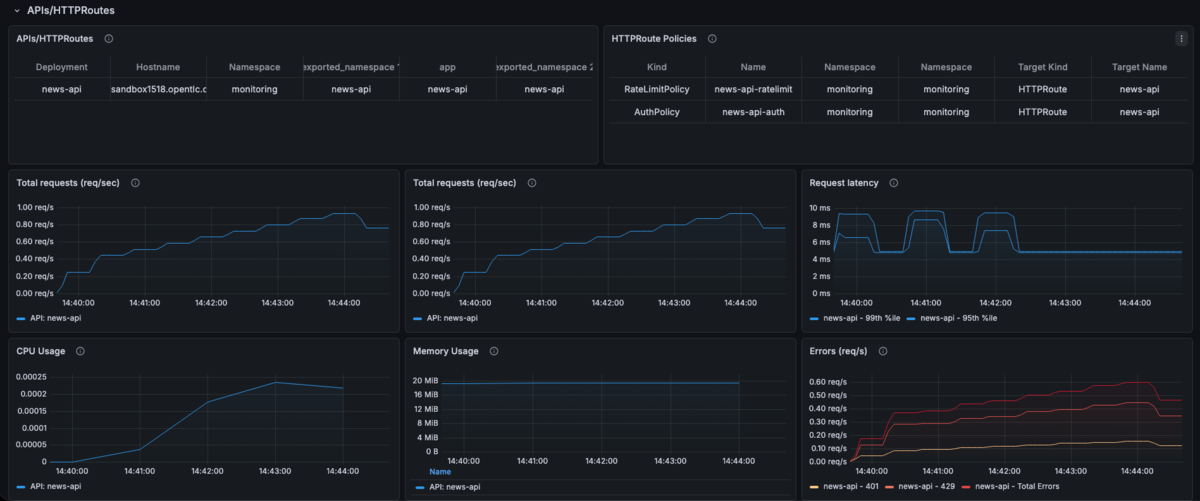Toggle news-api - 429 errors legend series
Screen dimensions: 1200x501
(x=925, y=486)
